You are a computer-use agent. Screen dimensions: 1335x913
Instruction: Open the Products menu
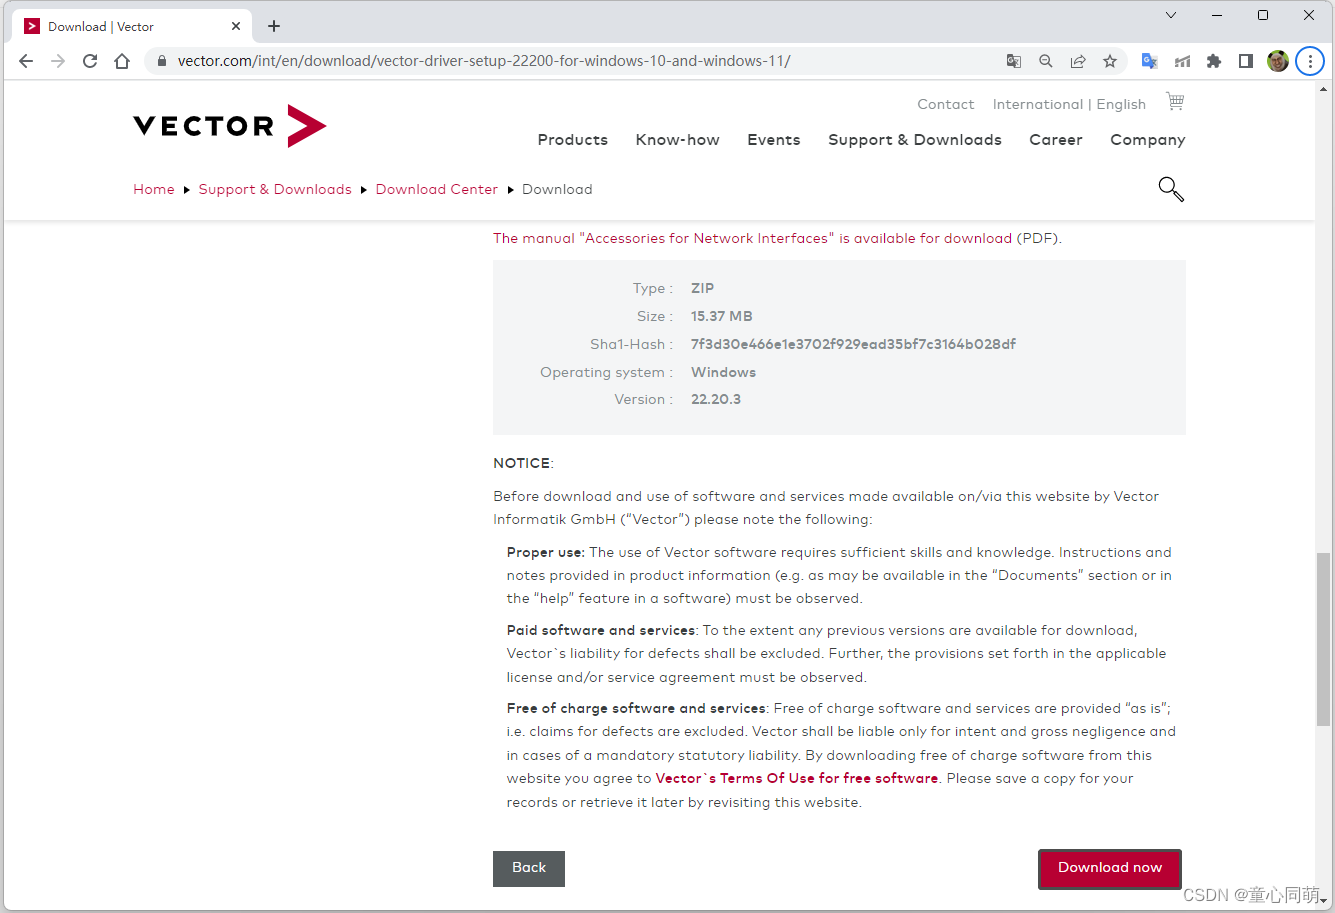(x=573, y=140)
